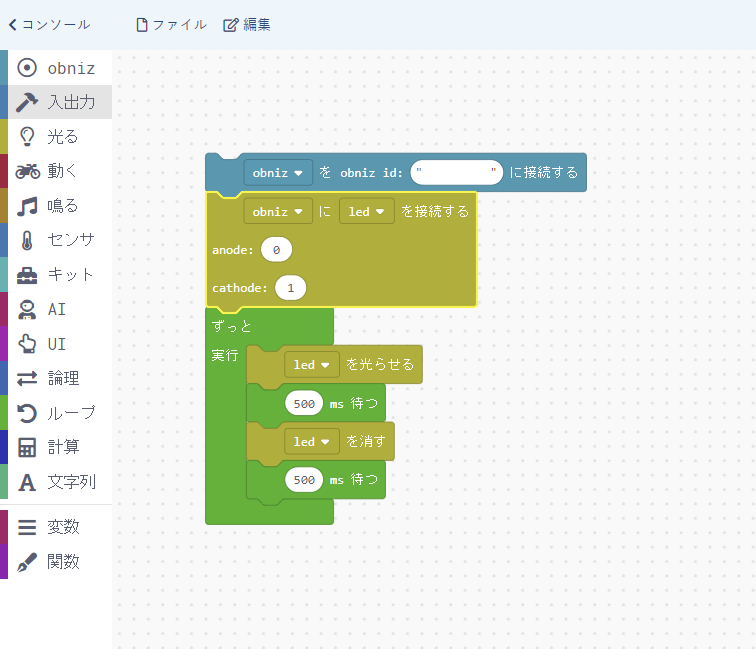Viewport: 756px width, 649px height.
Task: Select the に接続する block text
Action: pyautogui.click(x=543, y=173)
